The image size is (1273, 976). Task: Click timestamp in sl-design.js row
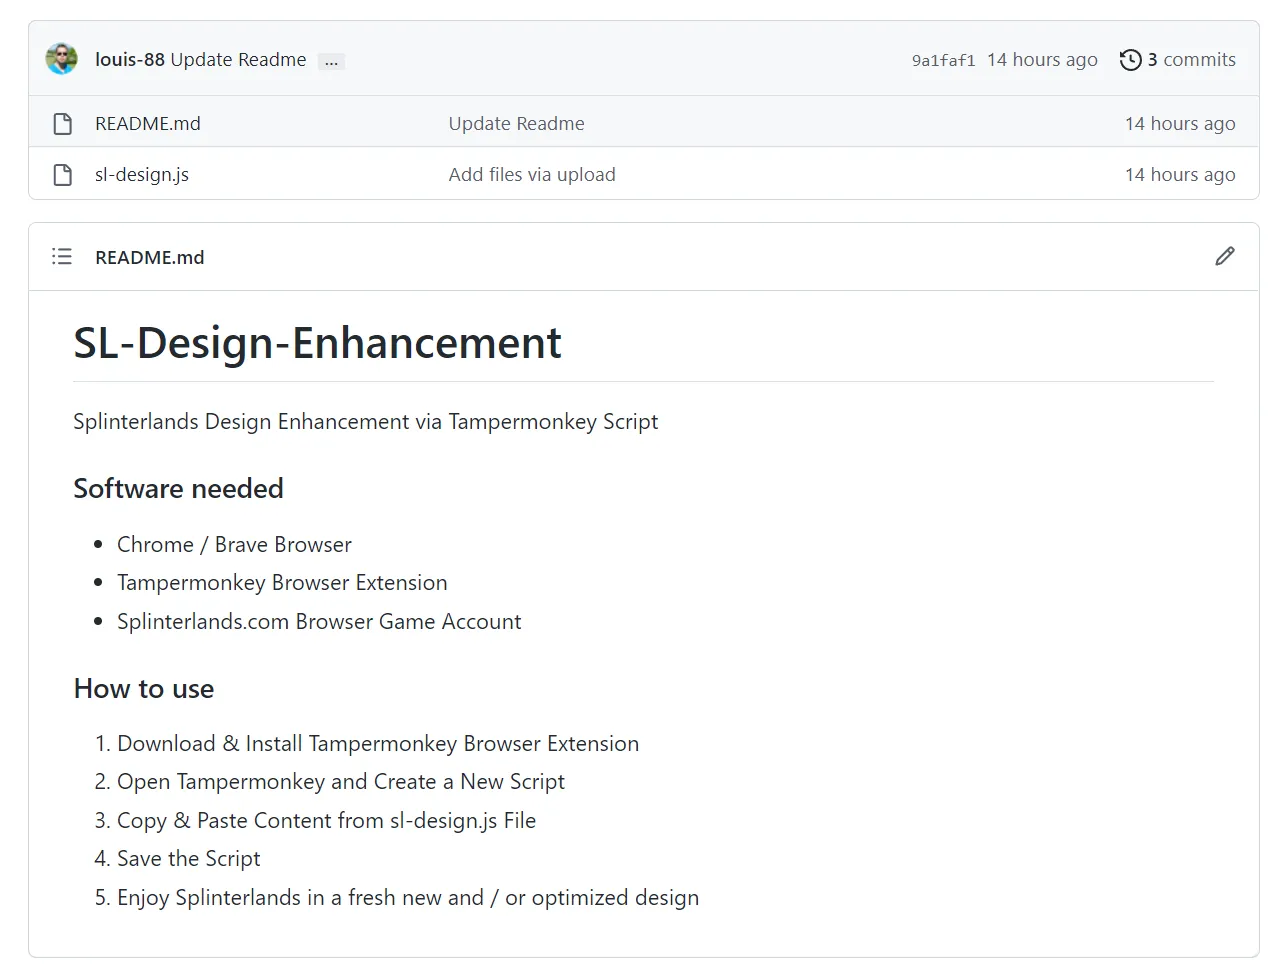(x=1180, y=175)
